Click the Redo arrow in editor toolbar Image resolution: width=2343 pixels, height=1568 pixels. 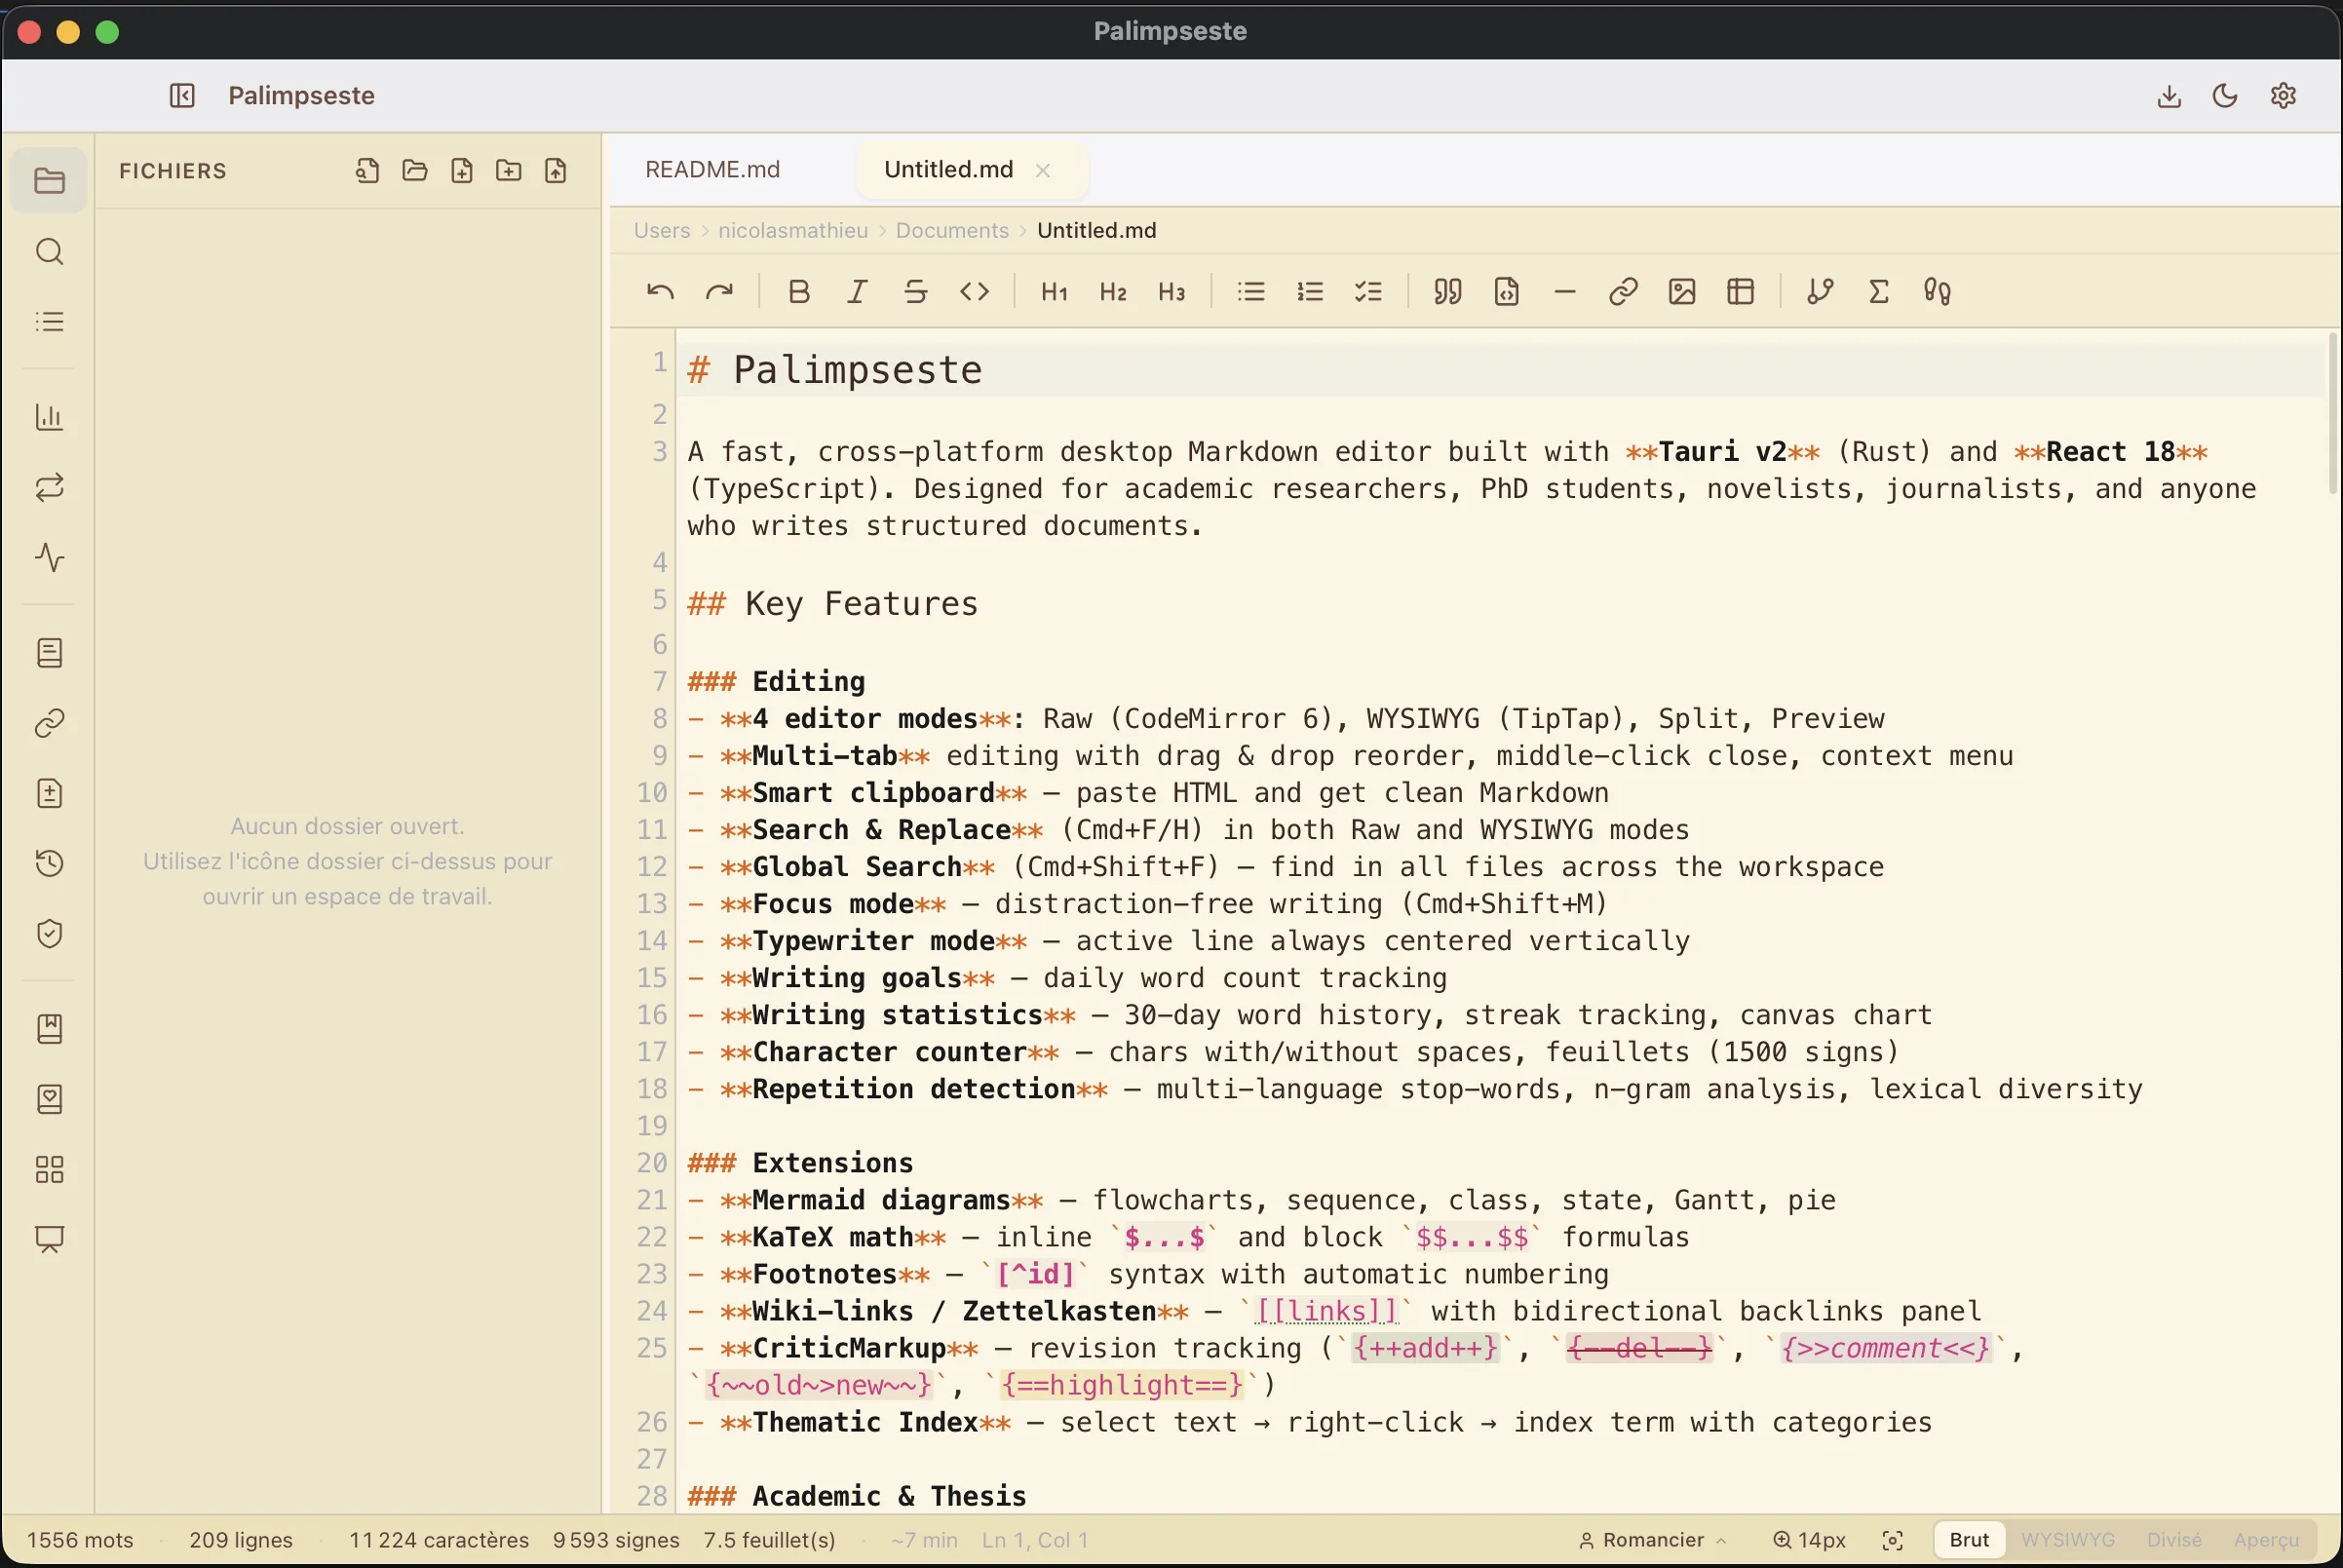[719, 291]
